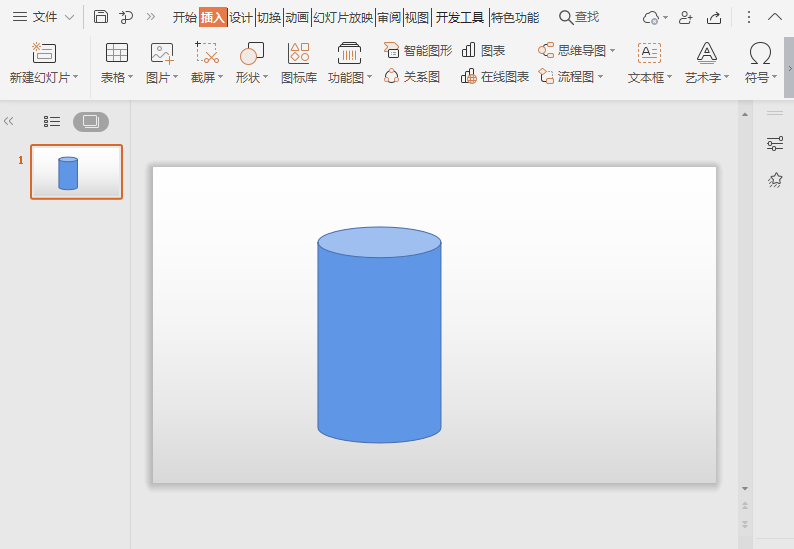794x549 pixels.
Task: Click the Save icon in quick toolbar
Action: coord(101,17)
